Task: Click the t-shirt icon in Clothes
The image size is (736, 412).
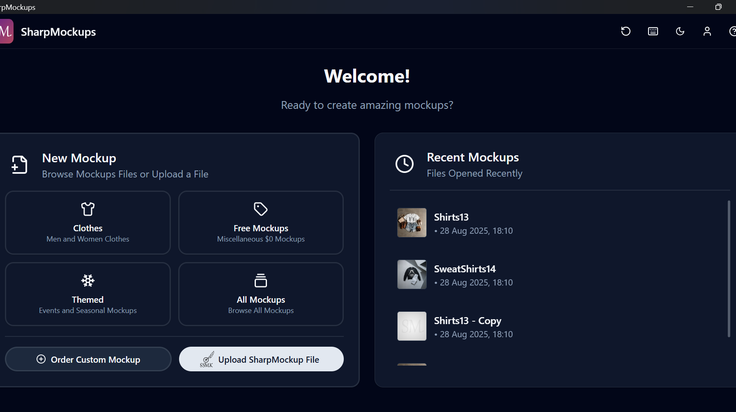Action: point(88,209)
